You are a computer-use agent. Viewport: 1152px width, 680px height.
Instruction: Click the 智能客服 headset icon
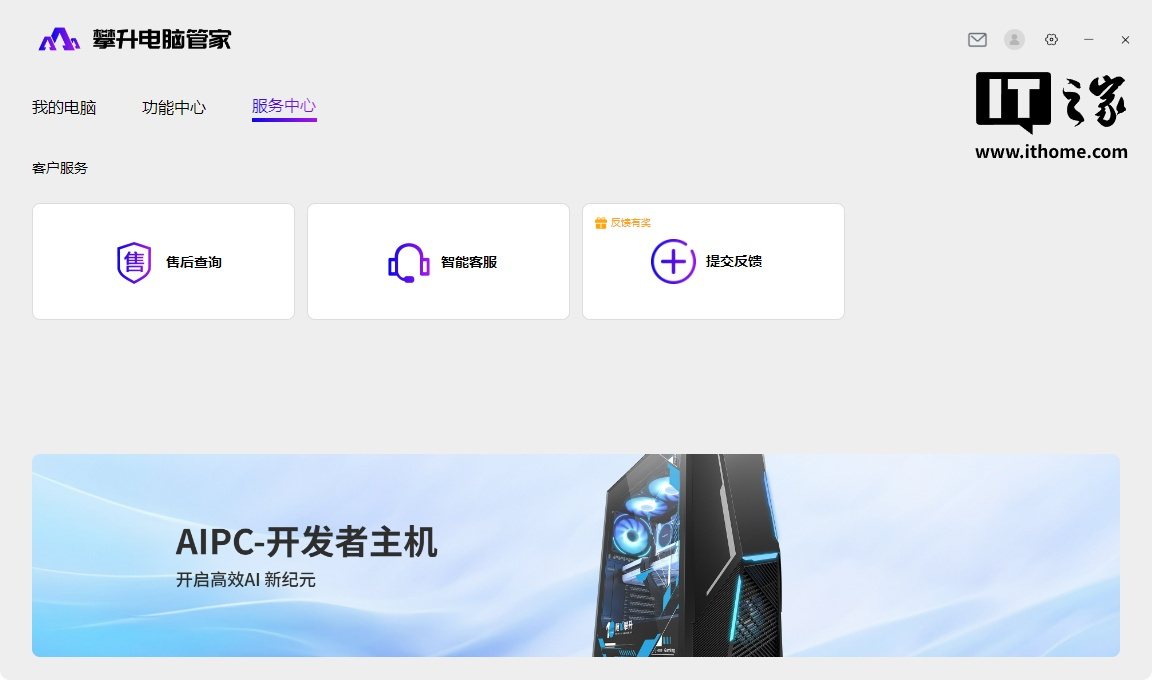click(408, 262)
